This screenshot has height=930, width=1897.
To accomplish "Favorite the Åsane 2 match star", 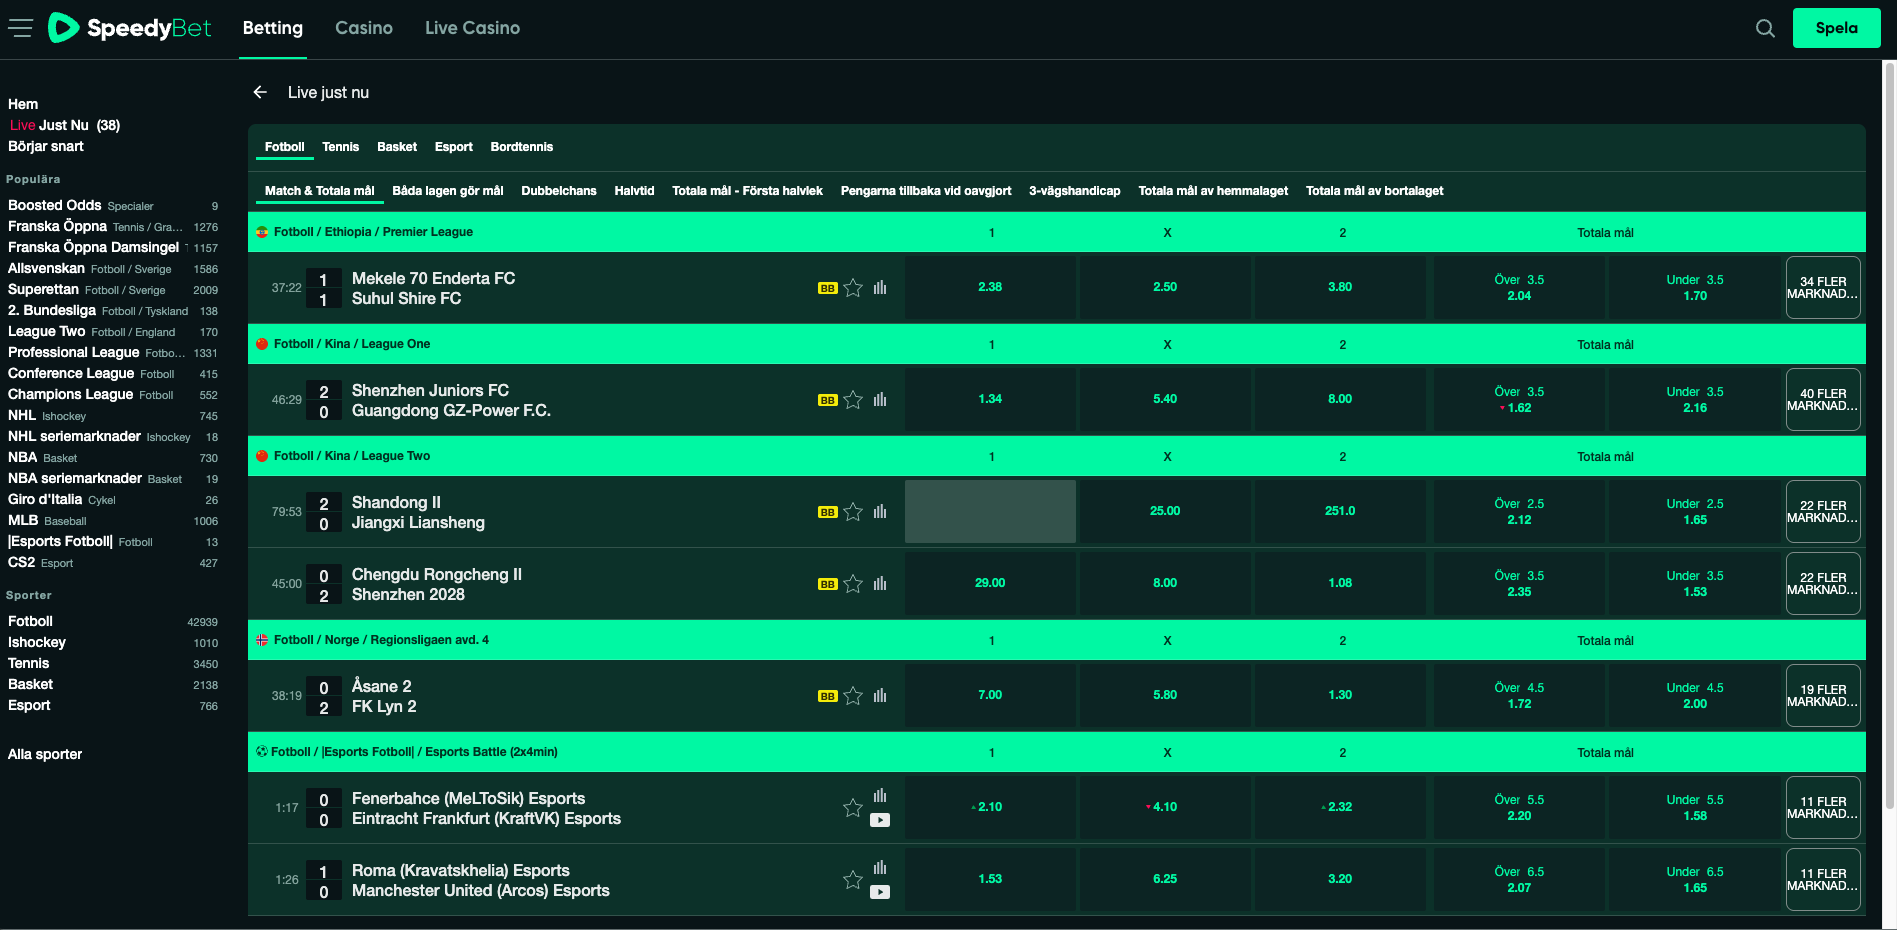I will click(x=853, y=696).
